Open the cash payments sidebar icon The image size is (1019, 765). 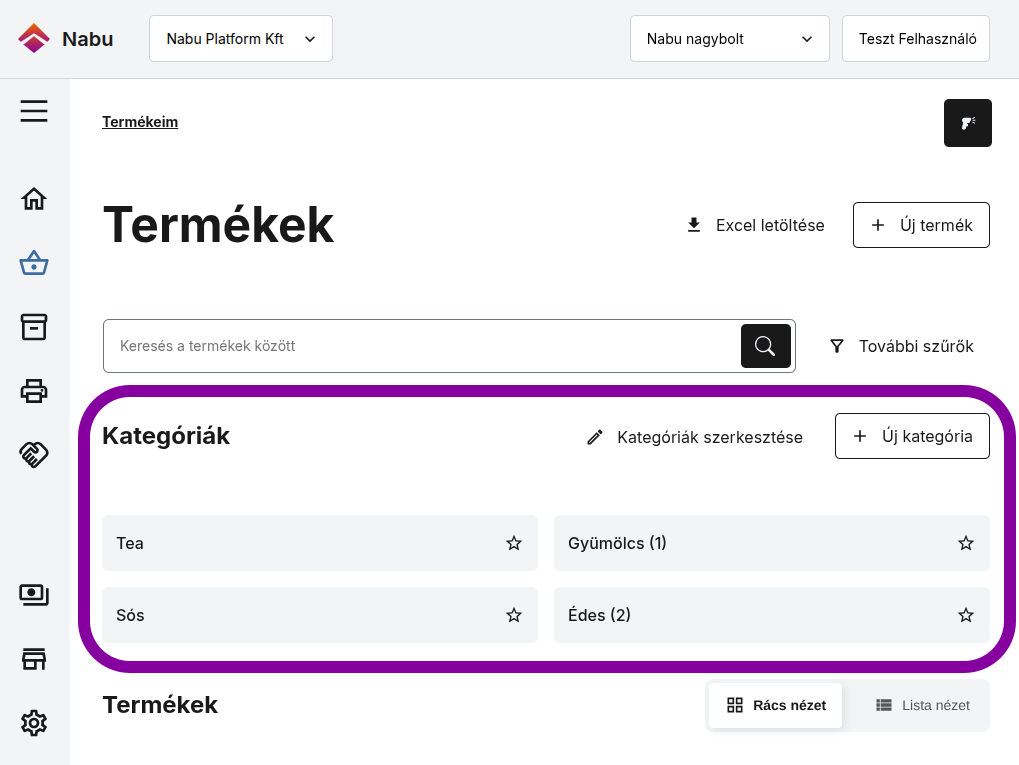[34, 595]
